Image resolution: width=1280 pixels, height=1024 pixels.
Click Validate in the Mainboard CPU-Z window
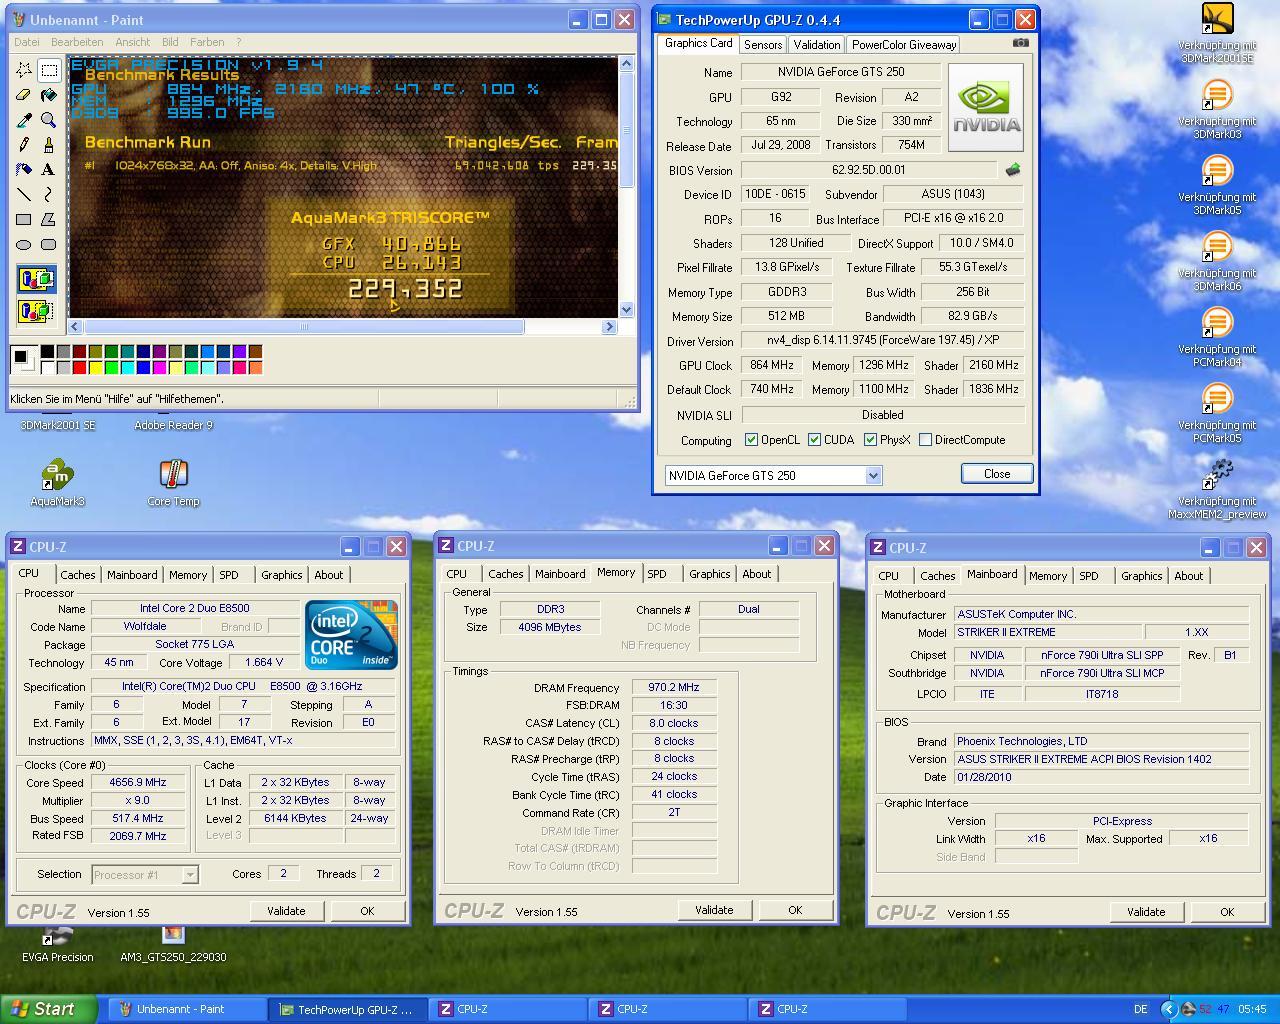tap(1146, 912)
